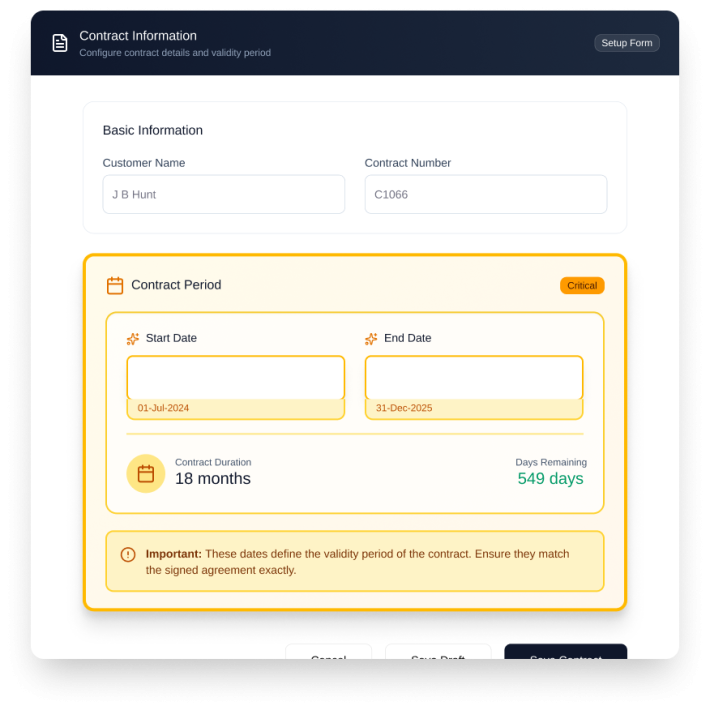Viewport: 710px width, 710px height.
Task: Click the header subtitle about validity period
Action: (x=175, y=53)
